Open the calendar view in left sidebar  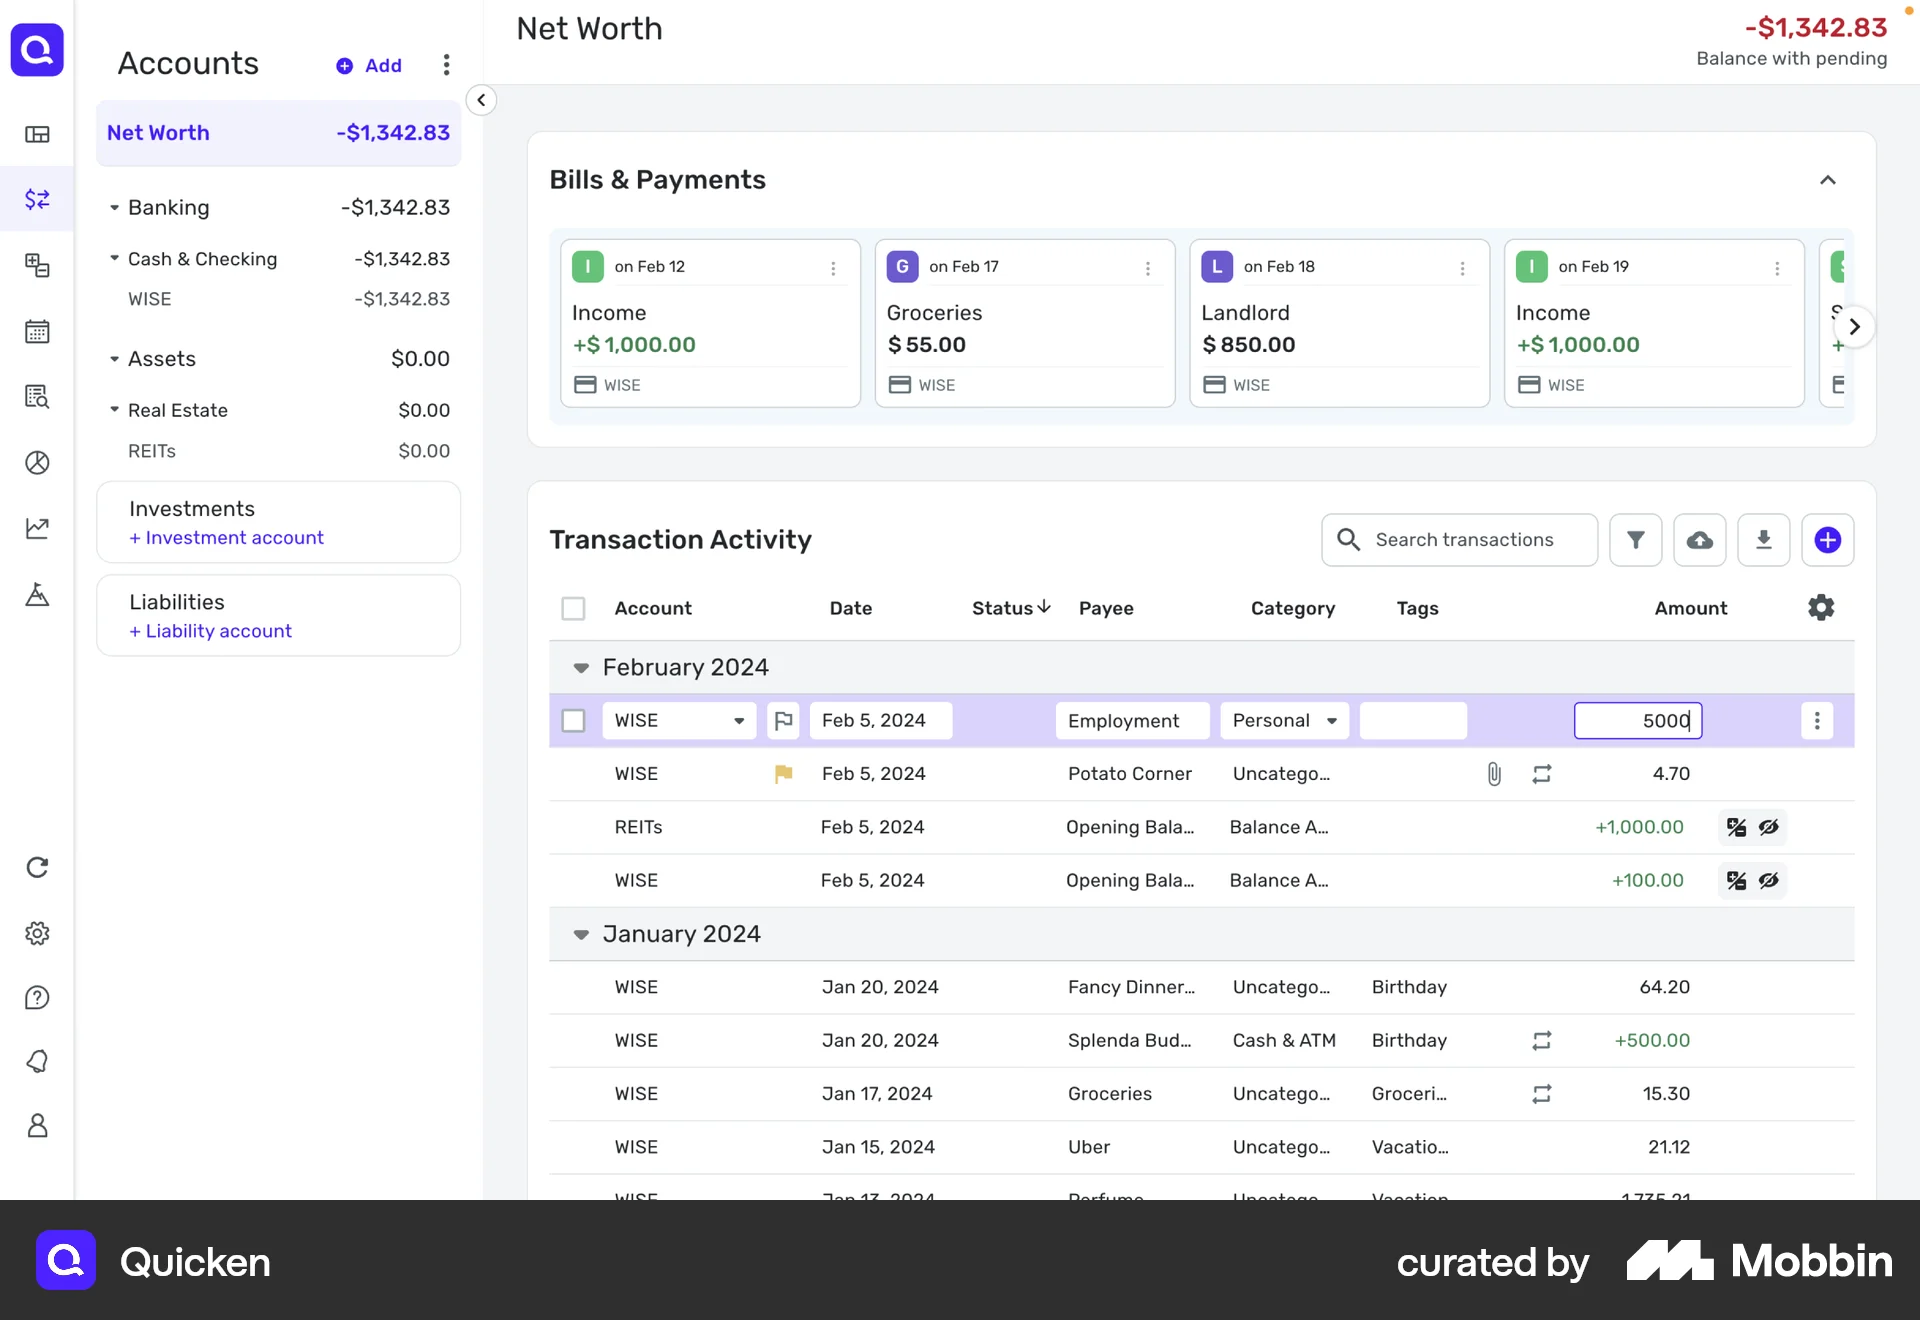click(37, 331)
